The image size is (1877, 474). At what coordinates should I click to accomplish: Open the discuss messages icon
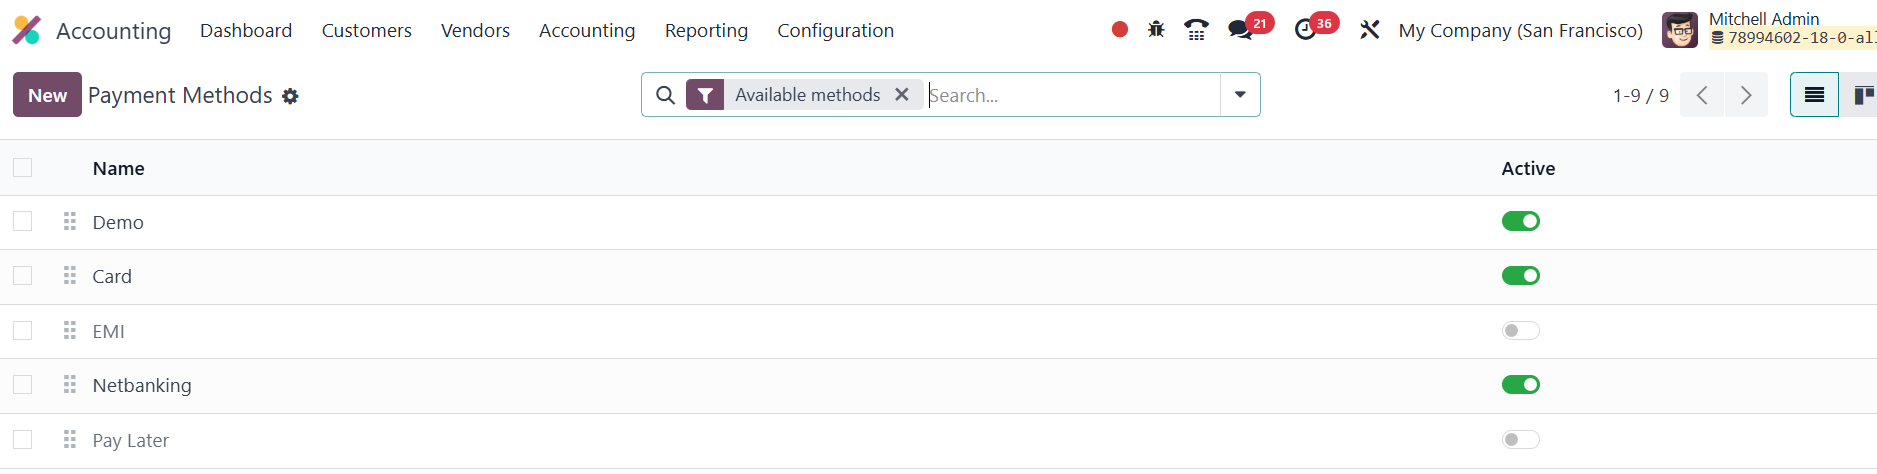point(1241,30)
